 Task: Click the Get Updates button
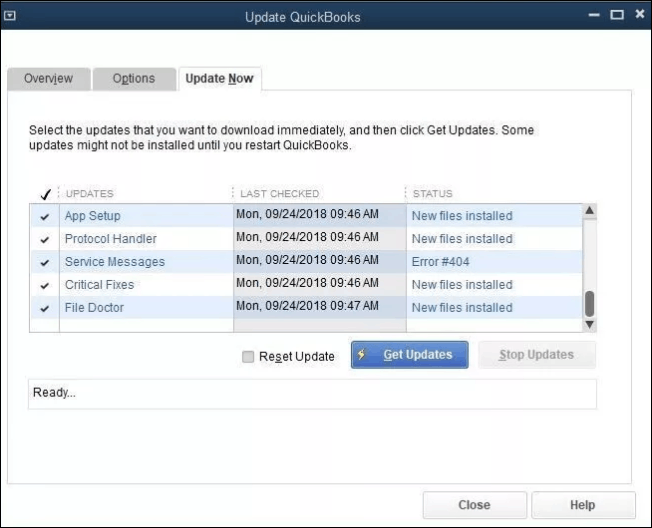point(409,355)
